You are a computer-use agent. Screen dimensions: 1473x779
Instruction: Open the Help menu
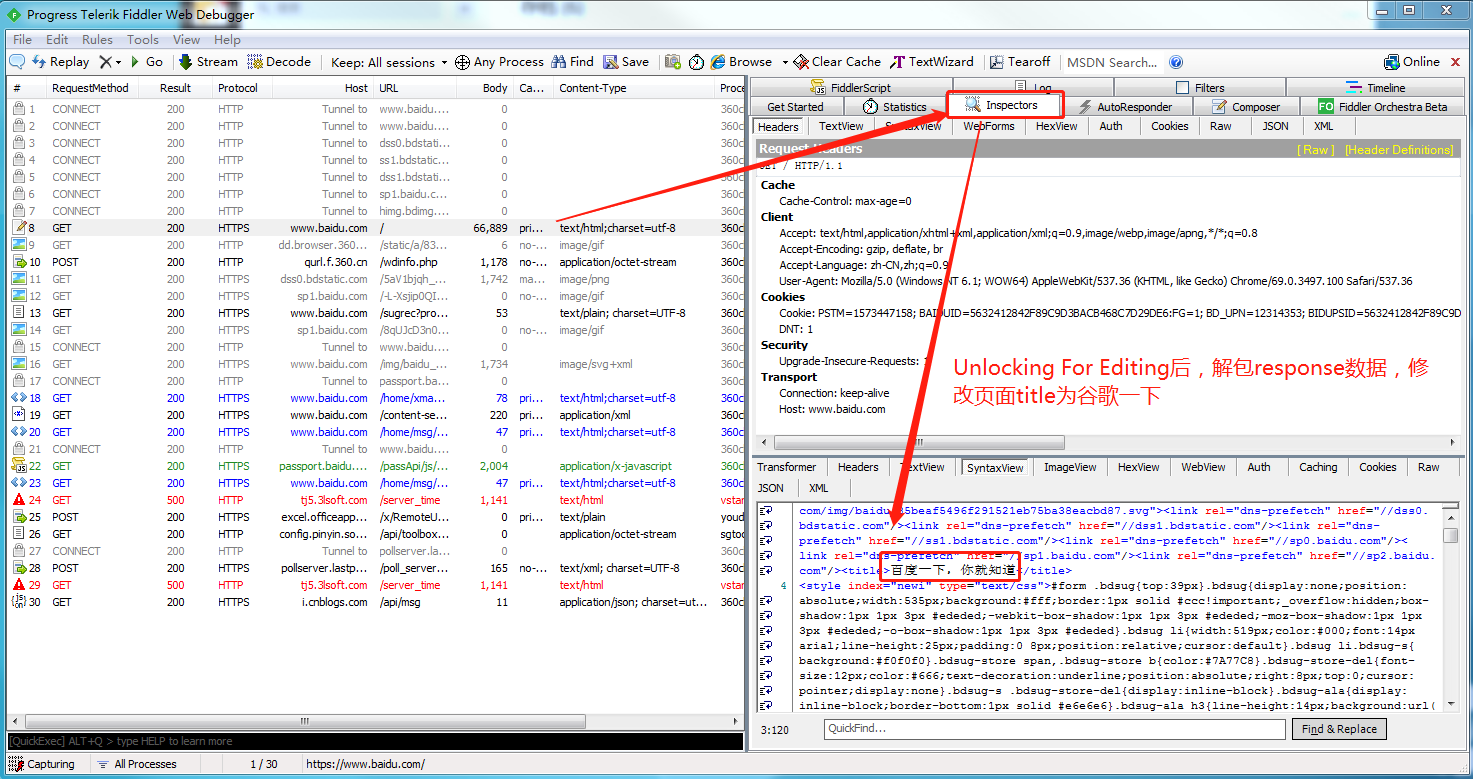click(227, 40)
